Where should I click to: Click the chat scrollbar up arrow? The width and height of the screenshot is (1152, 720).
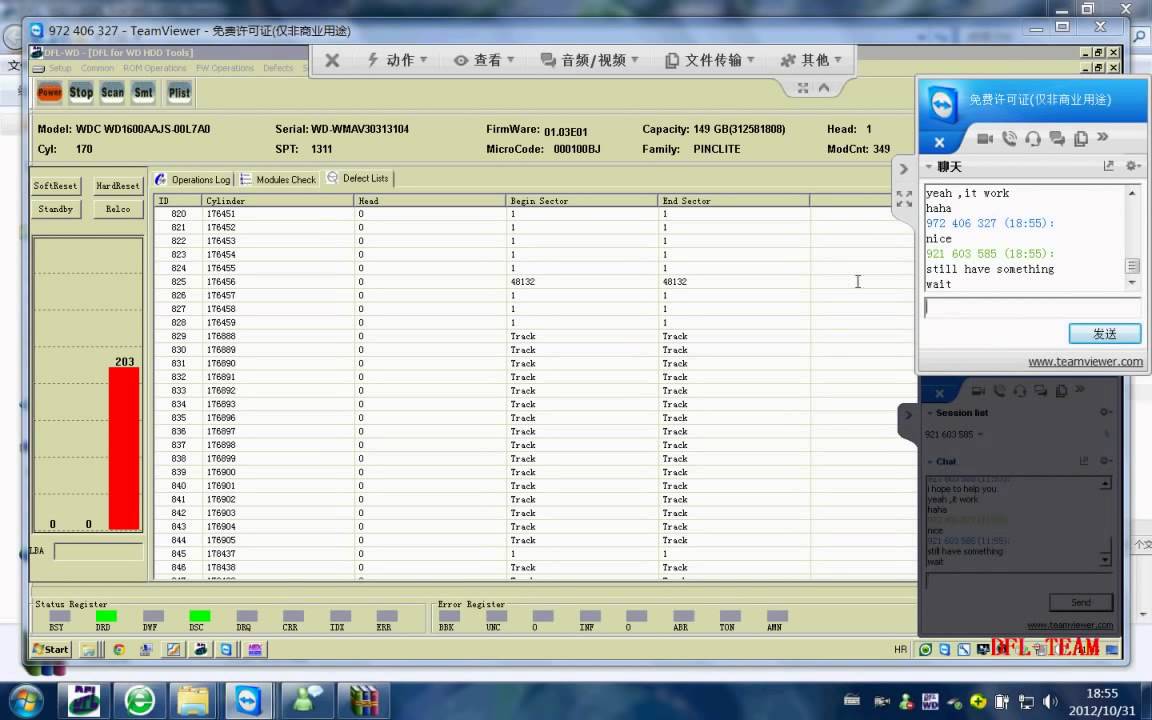click(x=1132, y=193)
